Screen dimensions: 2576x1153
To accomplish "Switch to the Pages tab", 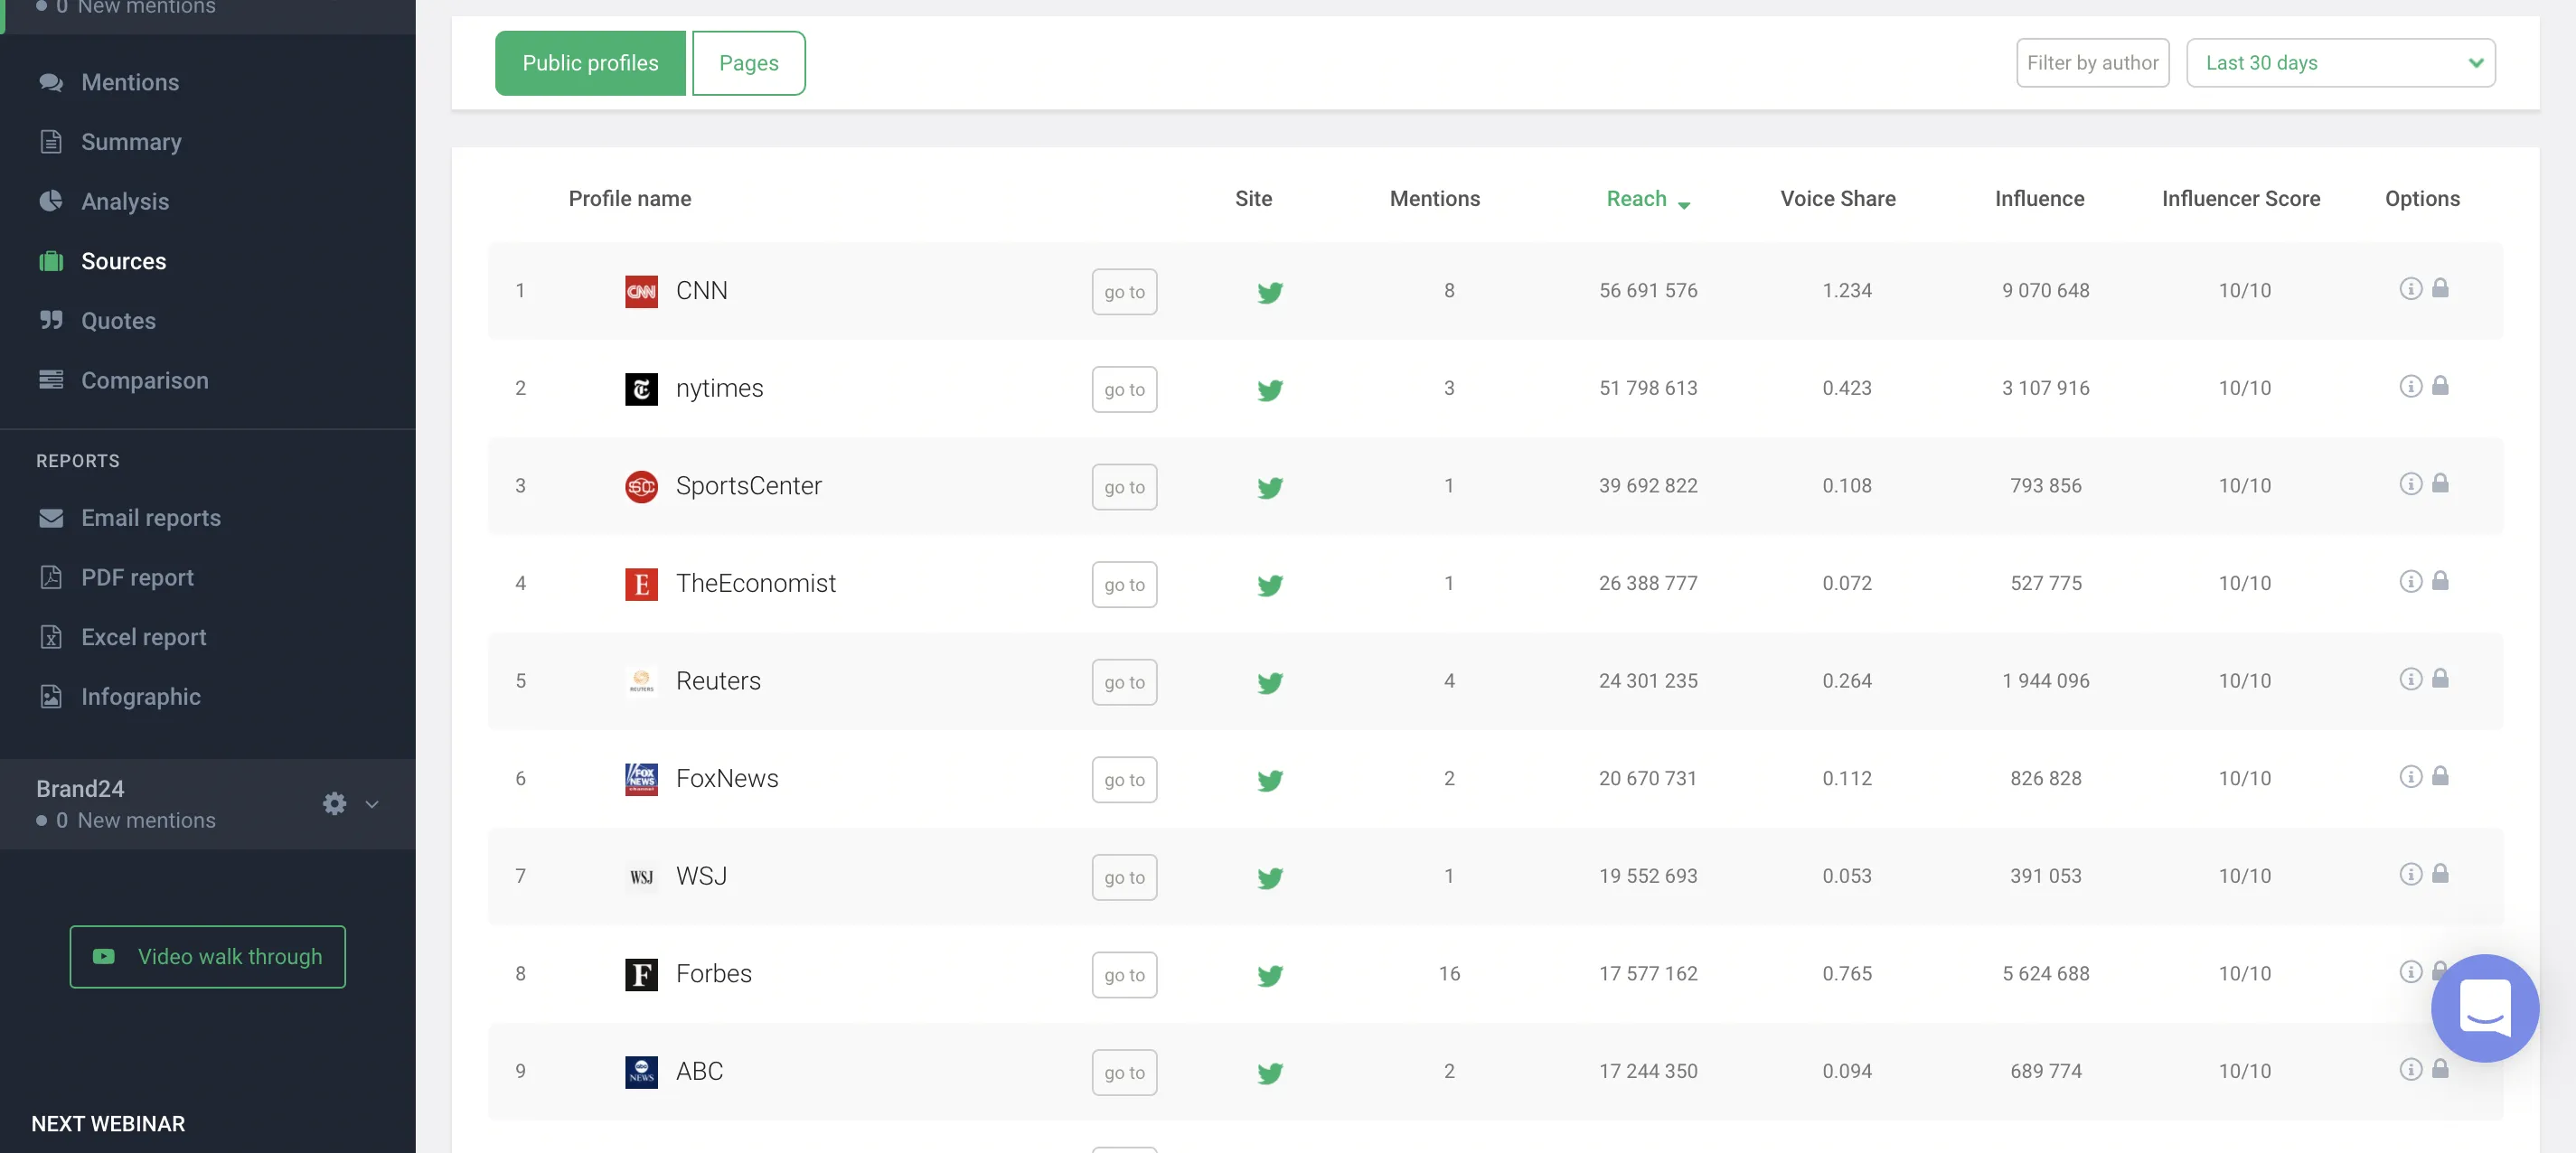I will point(748,63).
